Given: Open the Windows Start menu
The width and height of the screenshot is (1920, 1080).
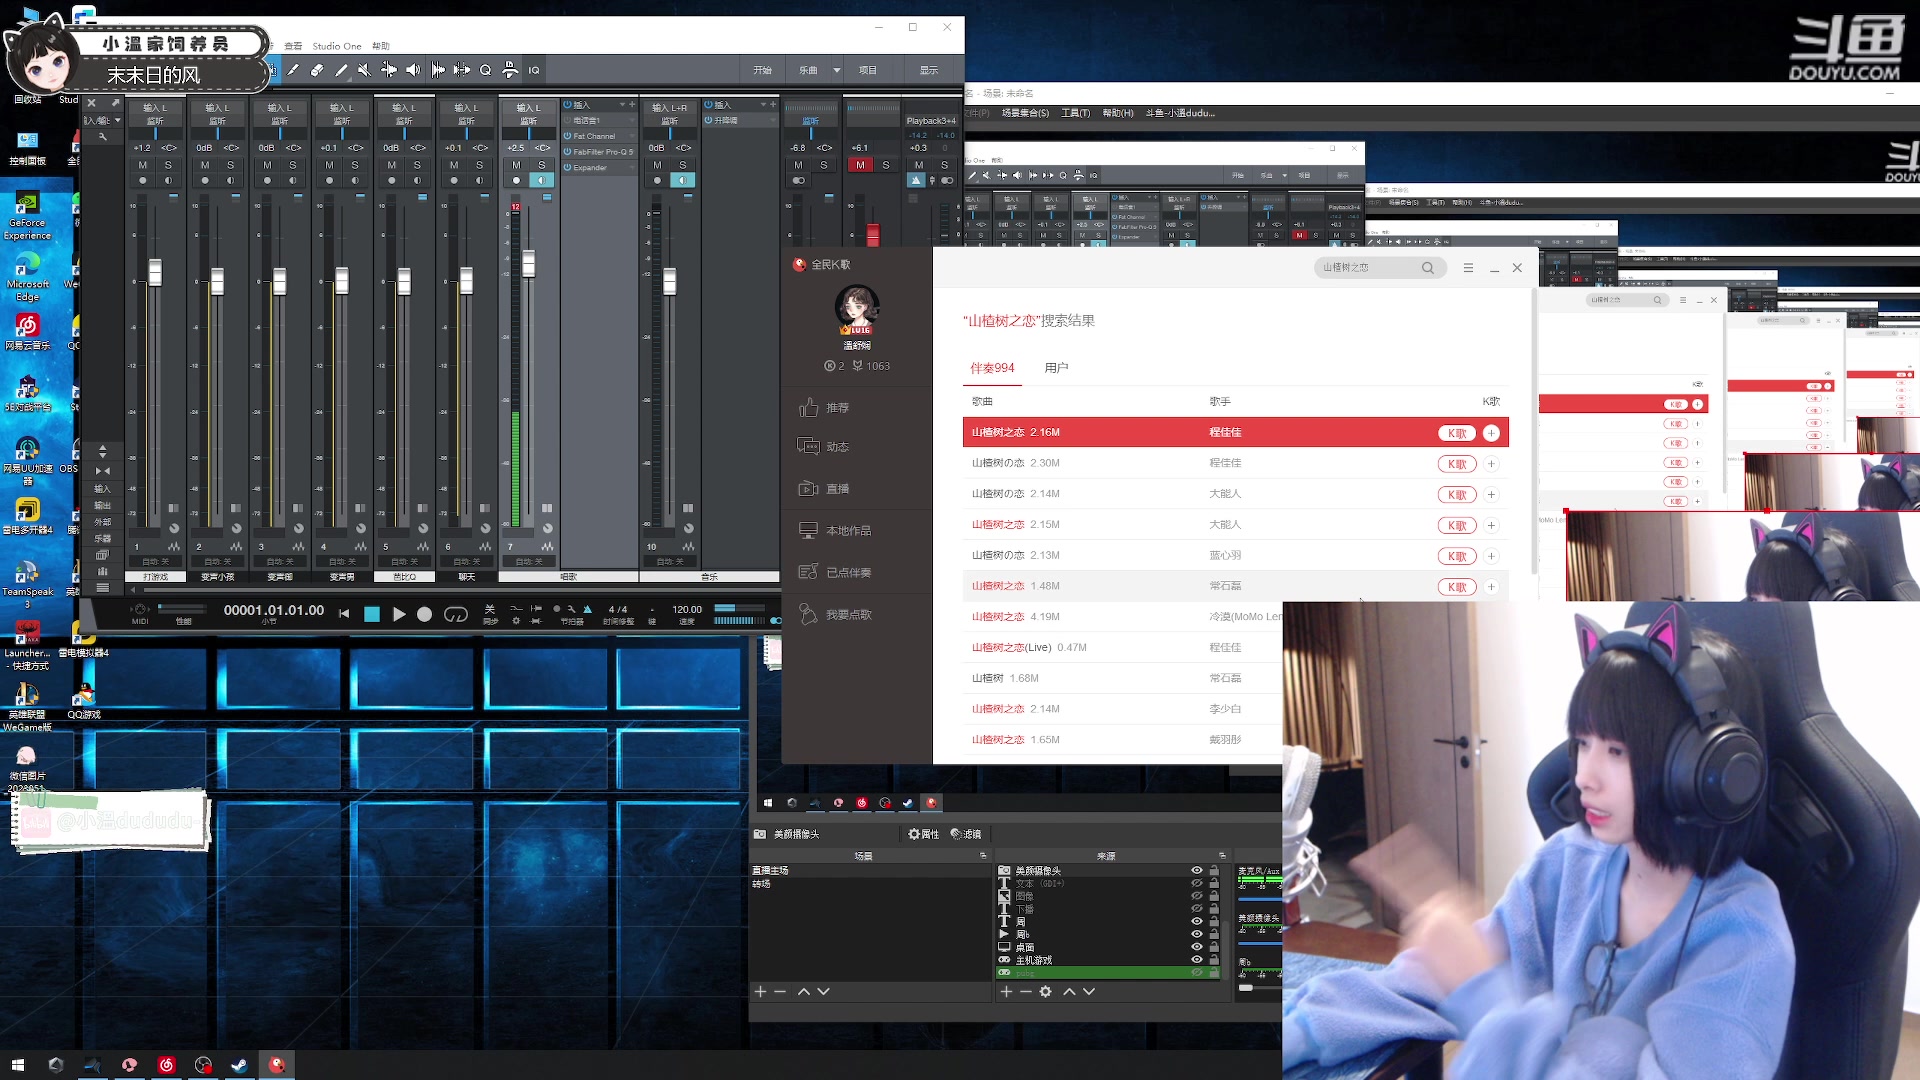Looking at the screenshot, I should click(18, 1065).
